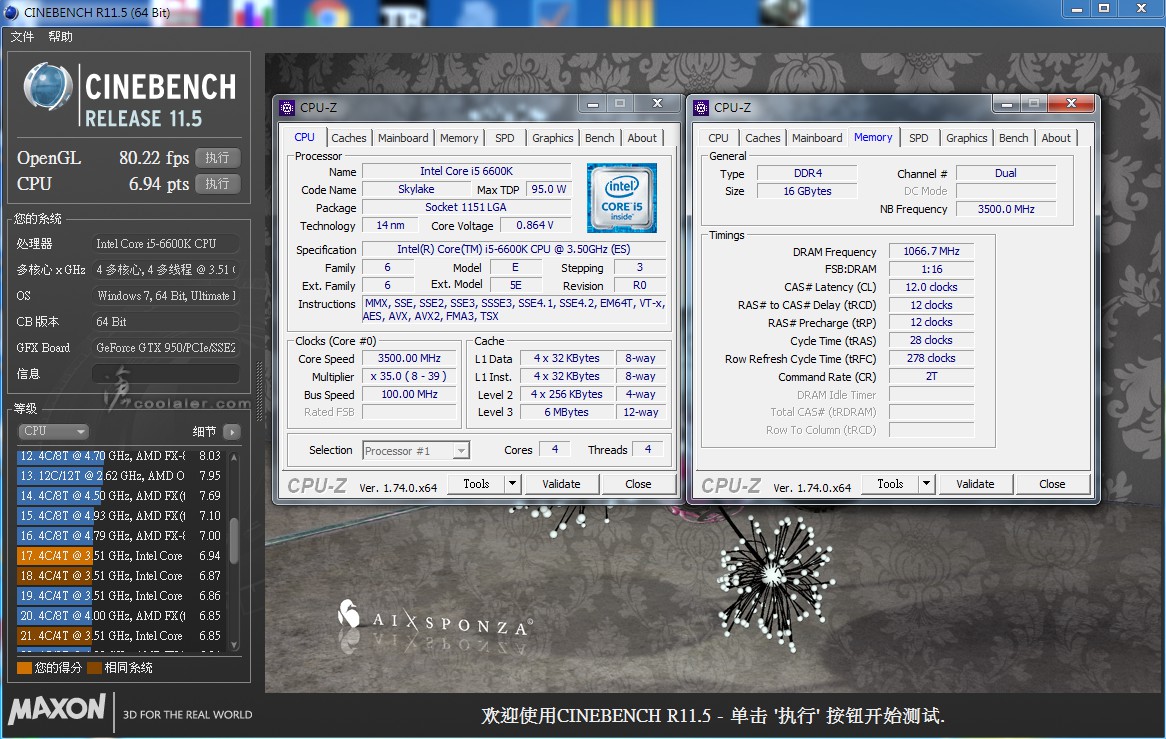This screenshot has height=739, width=1166.
Task: Open the CPU ranking type dropdown
Action: click(x=54, y=431)
